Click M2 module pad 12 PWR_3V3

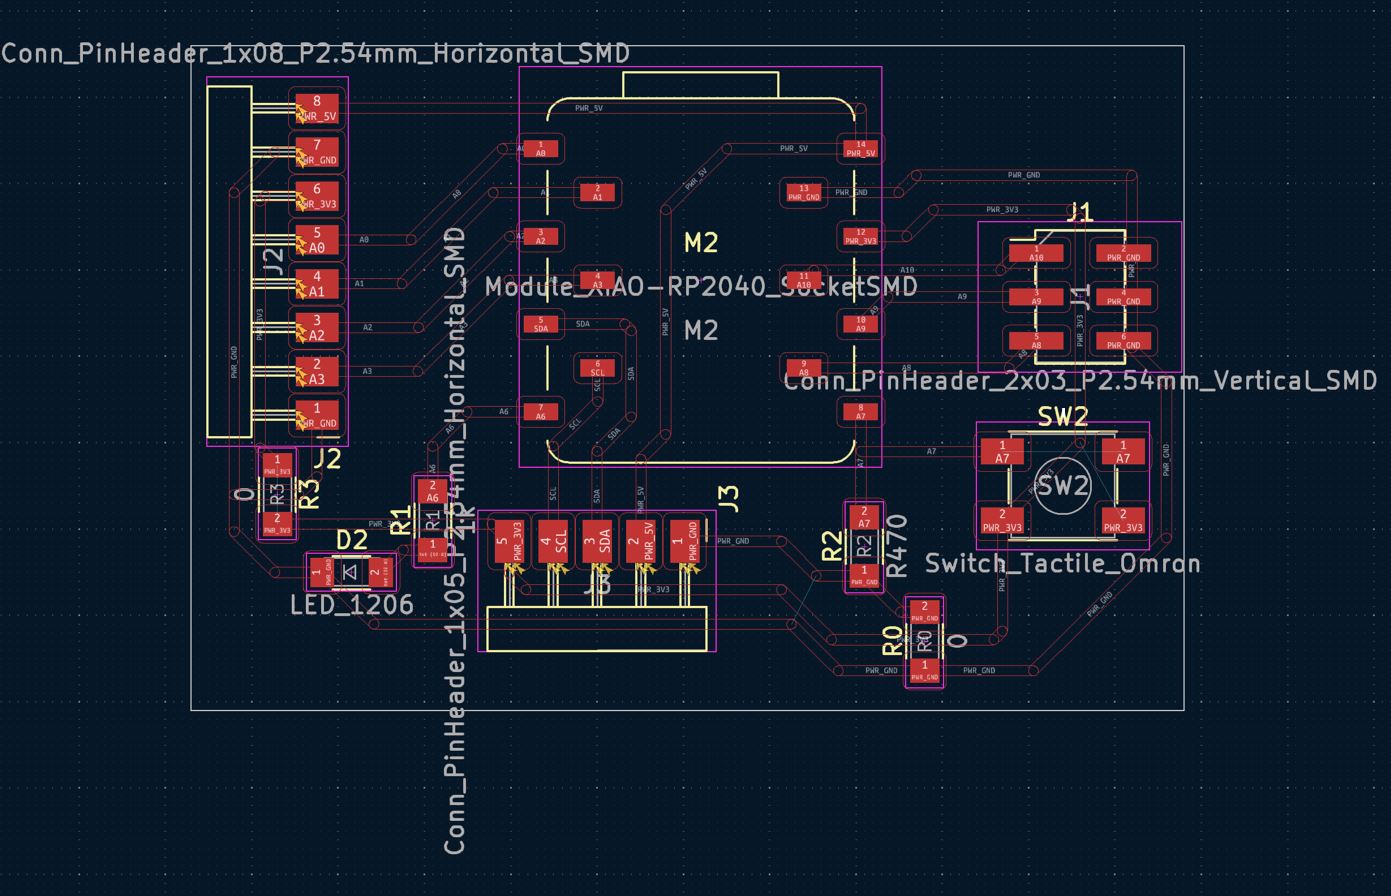pyautogui.click(x=860, y=236)
